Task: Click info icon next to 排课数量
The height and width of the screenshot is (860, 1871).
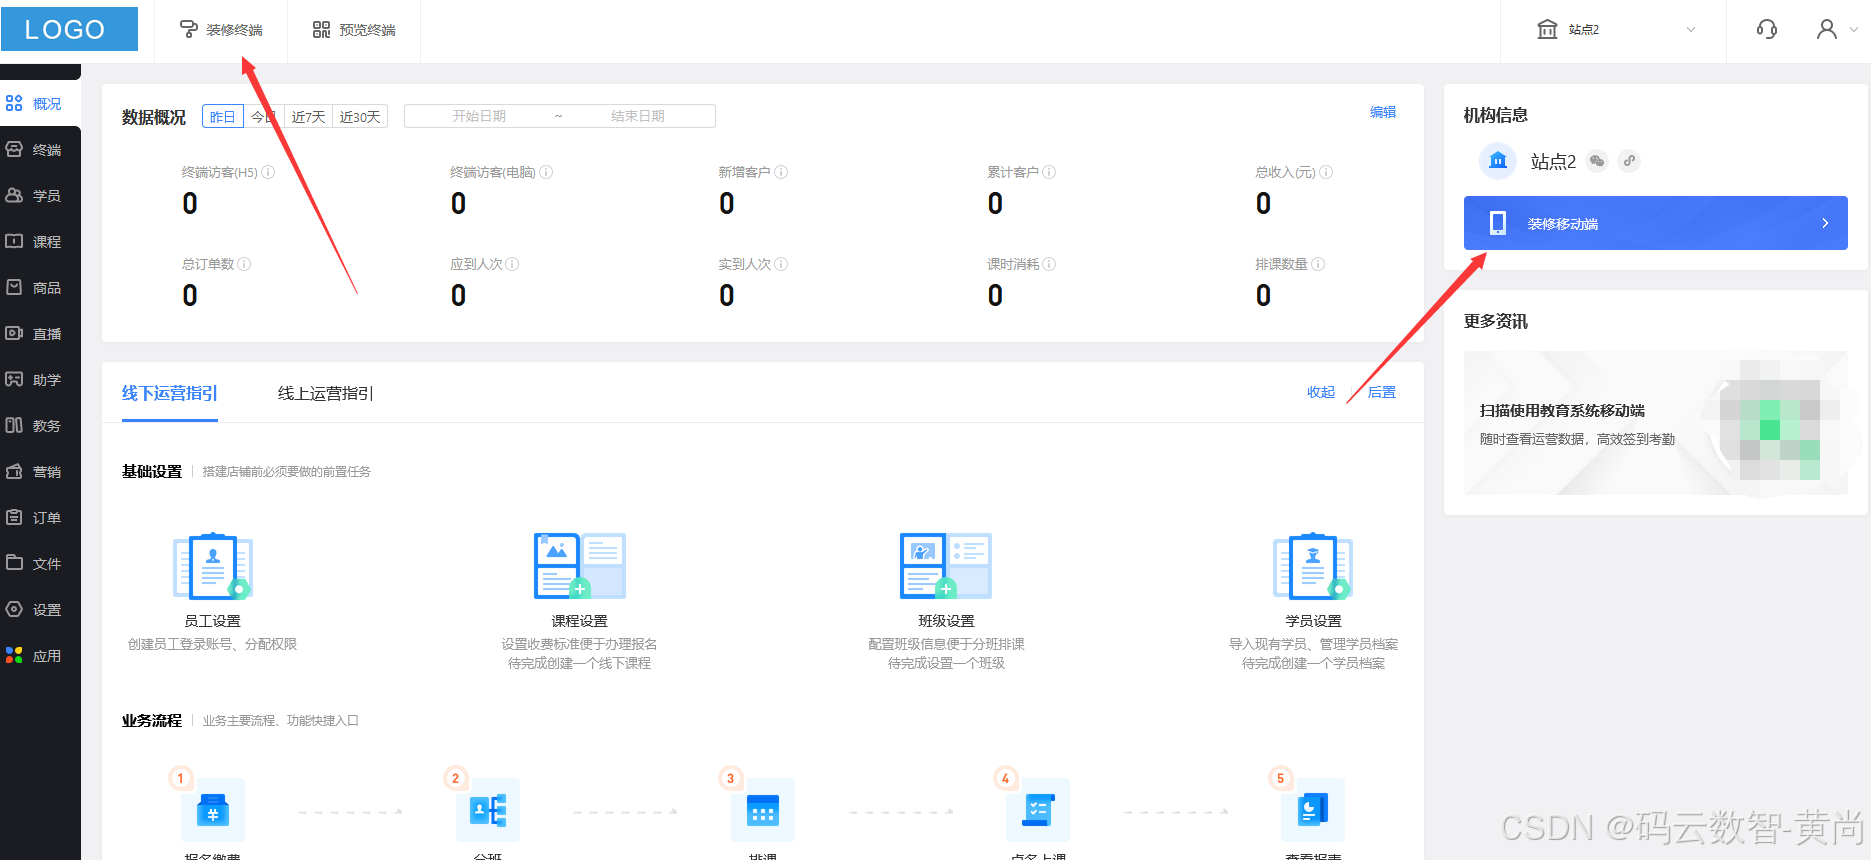Action: pos(1318,264)
